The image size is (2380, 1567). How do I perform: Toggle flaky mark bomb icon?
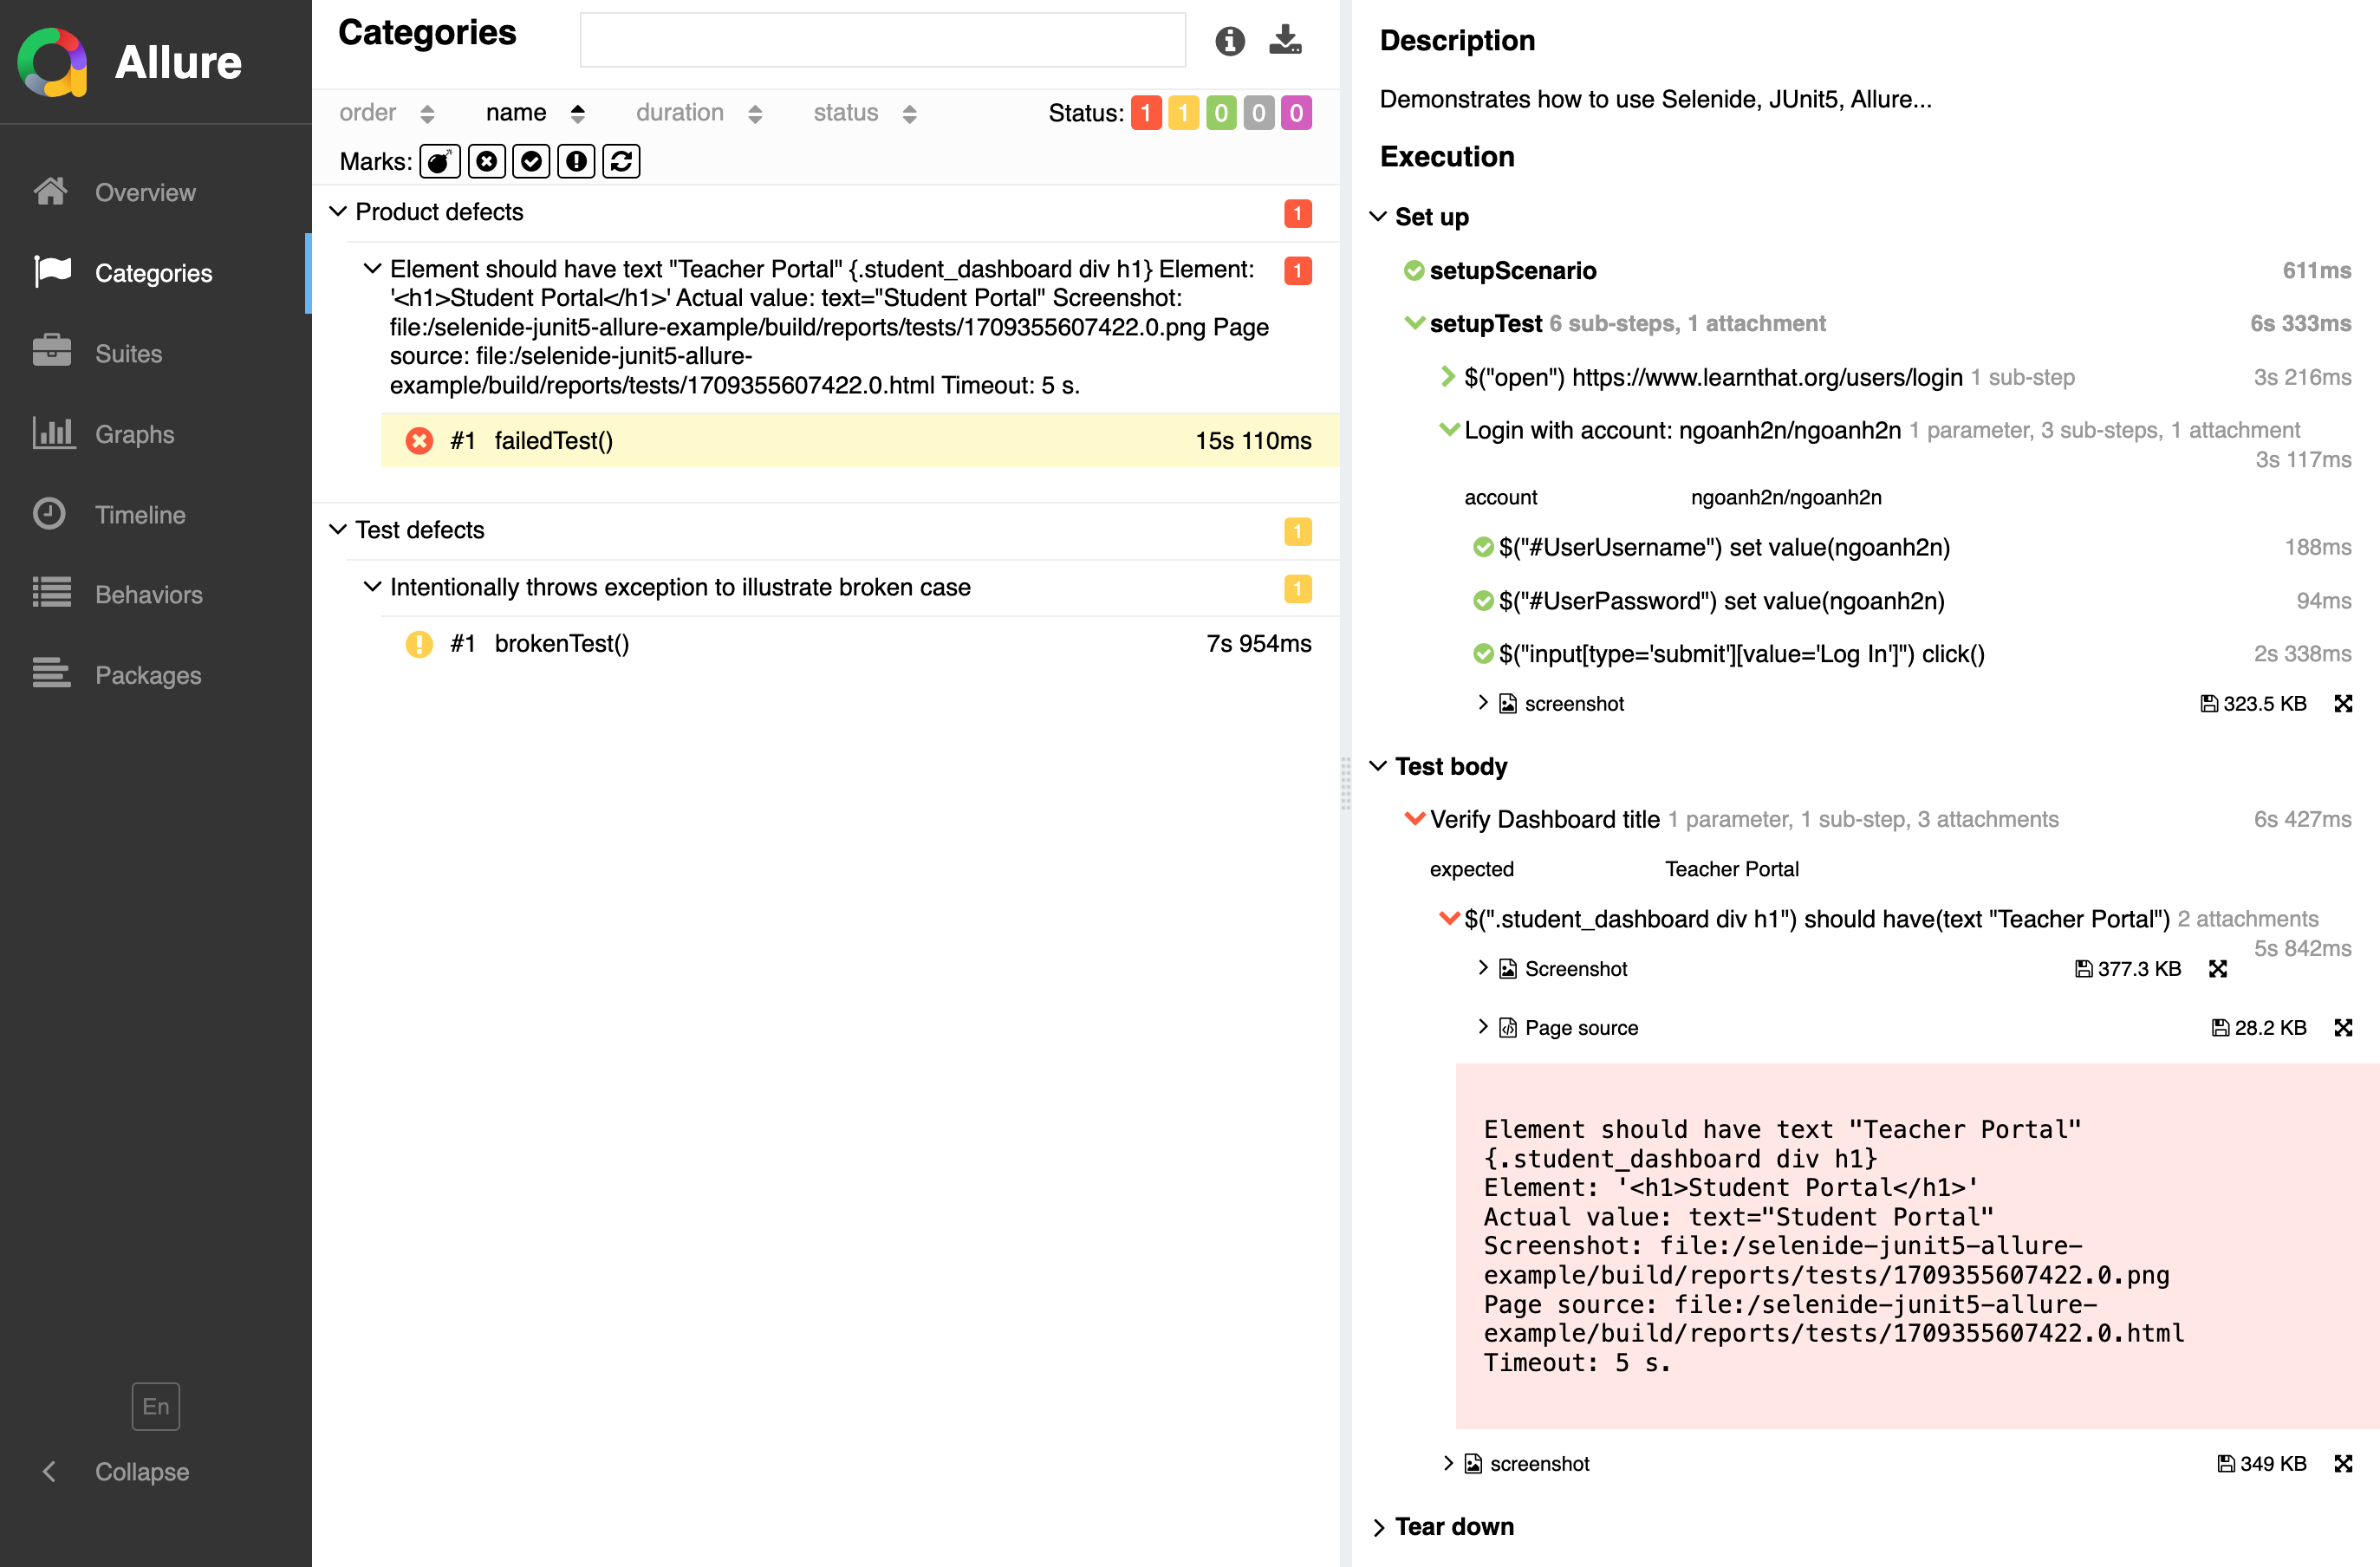tap(440, 161)
